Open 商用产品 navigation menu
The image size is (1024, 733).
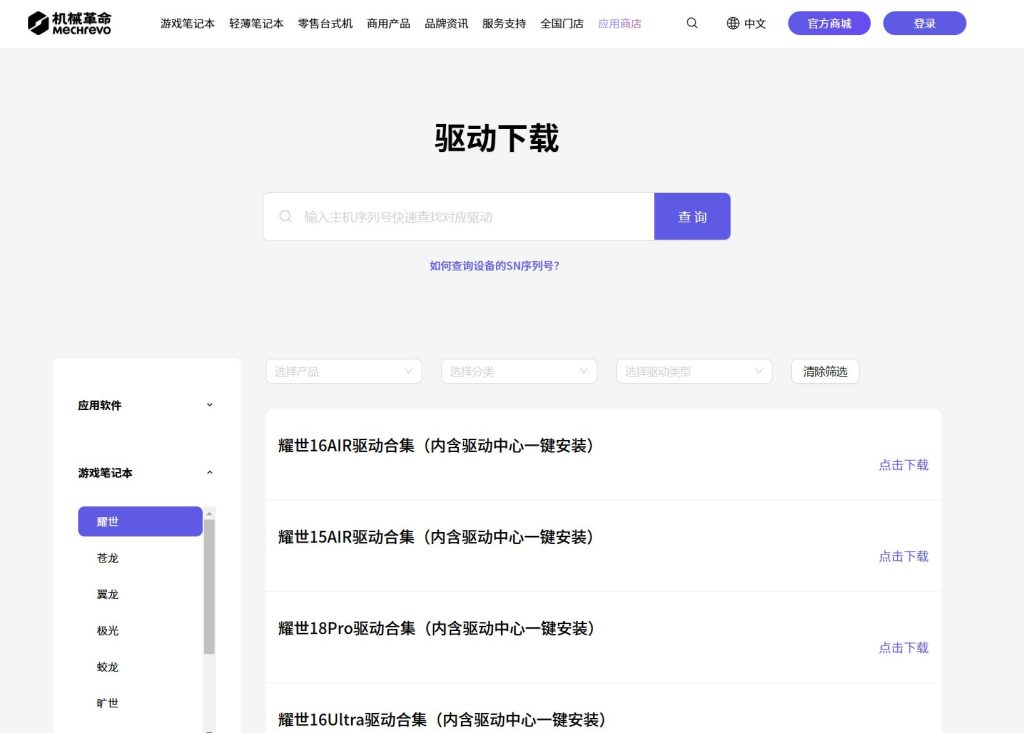point(389,24)
